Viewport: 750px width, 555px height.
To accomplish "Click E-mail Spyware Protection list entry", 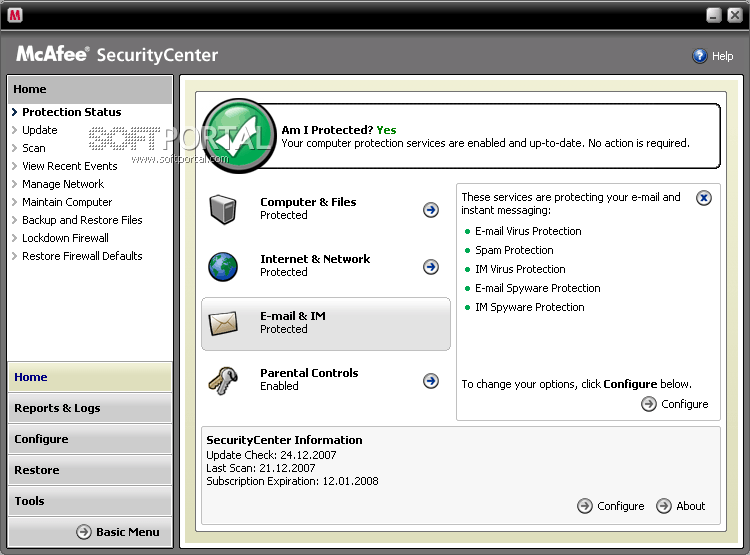I will [538, 288].
